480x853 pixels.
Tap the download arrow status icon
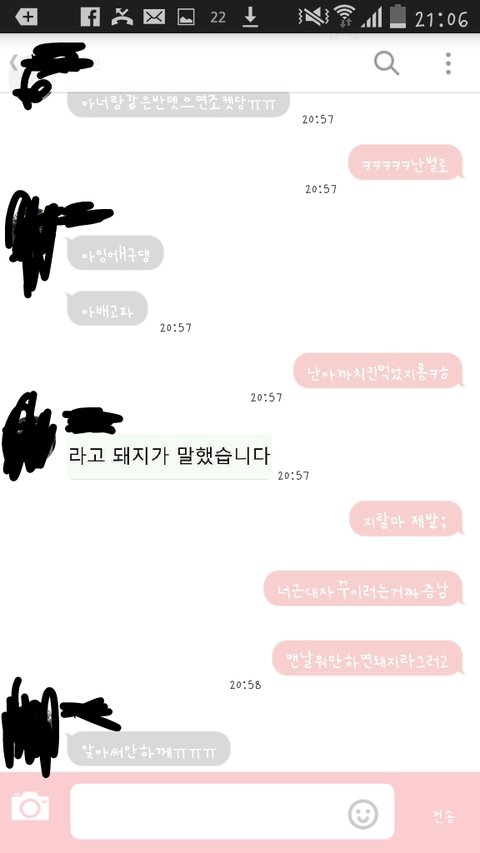pos(250,17)
